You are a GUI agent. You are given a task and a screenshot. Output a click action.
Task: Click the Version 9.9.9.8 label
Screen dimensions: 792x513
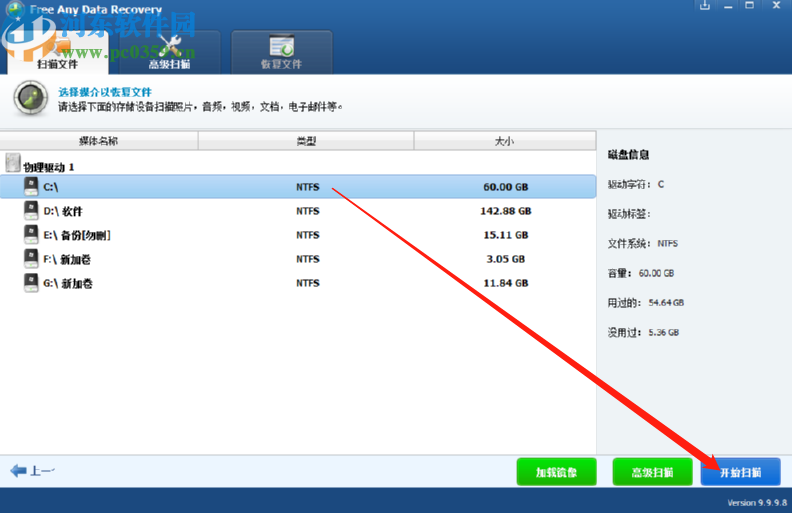click(x=757, y=502)
